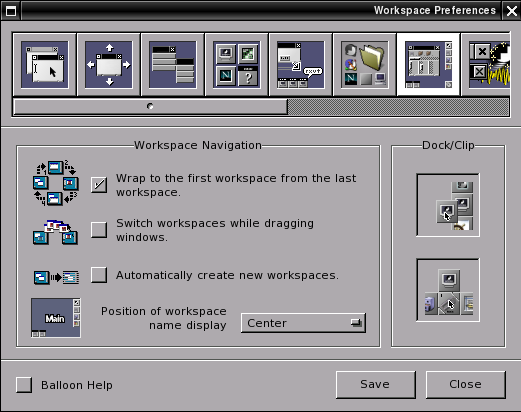Click the selected Workspace Preferences icon
The image size is (521, 412).
point(429,65)
